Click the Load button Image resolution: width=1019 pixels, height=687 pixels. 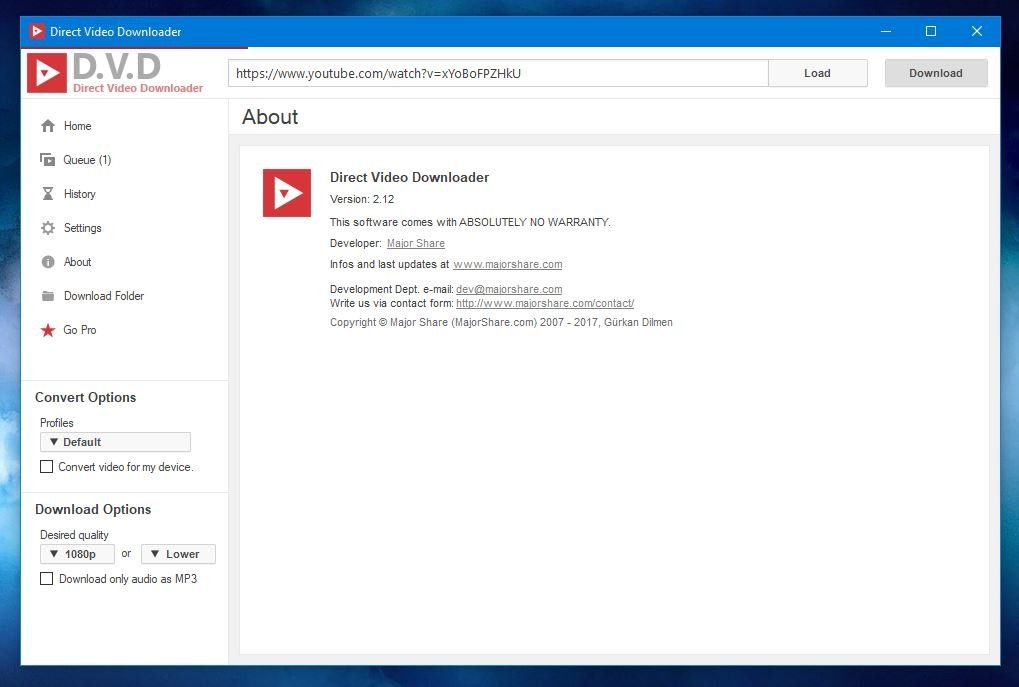click(818, 73)
